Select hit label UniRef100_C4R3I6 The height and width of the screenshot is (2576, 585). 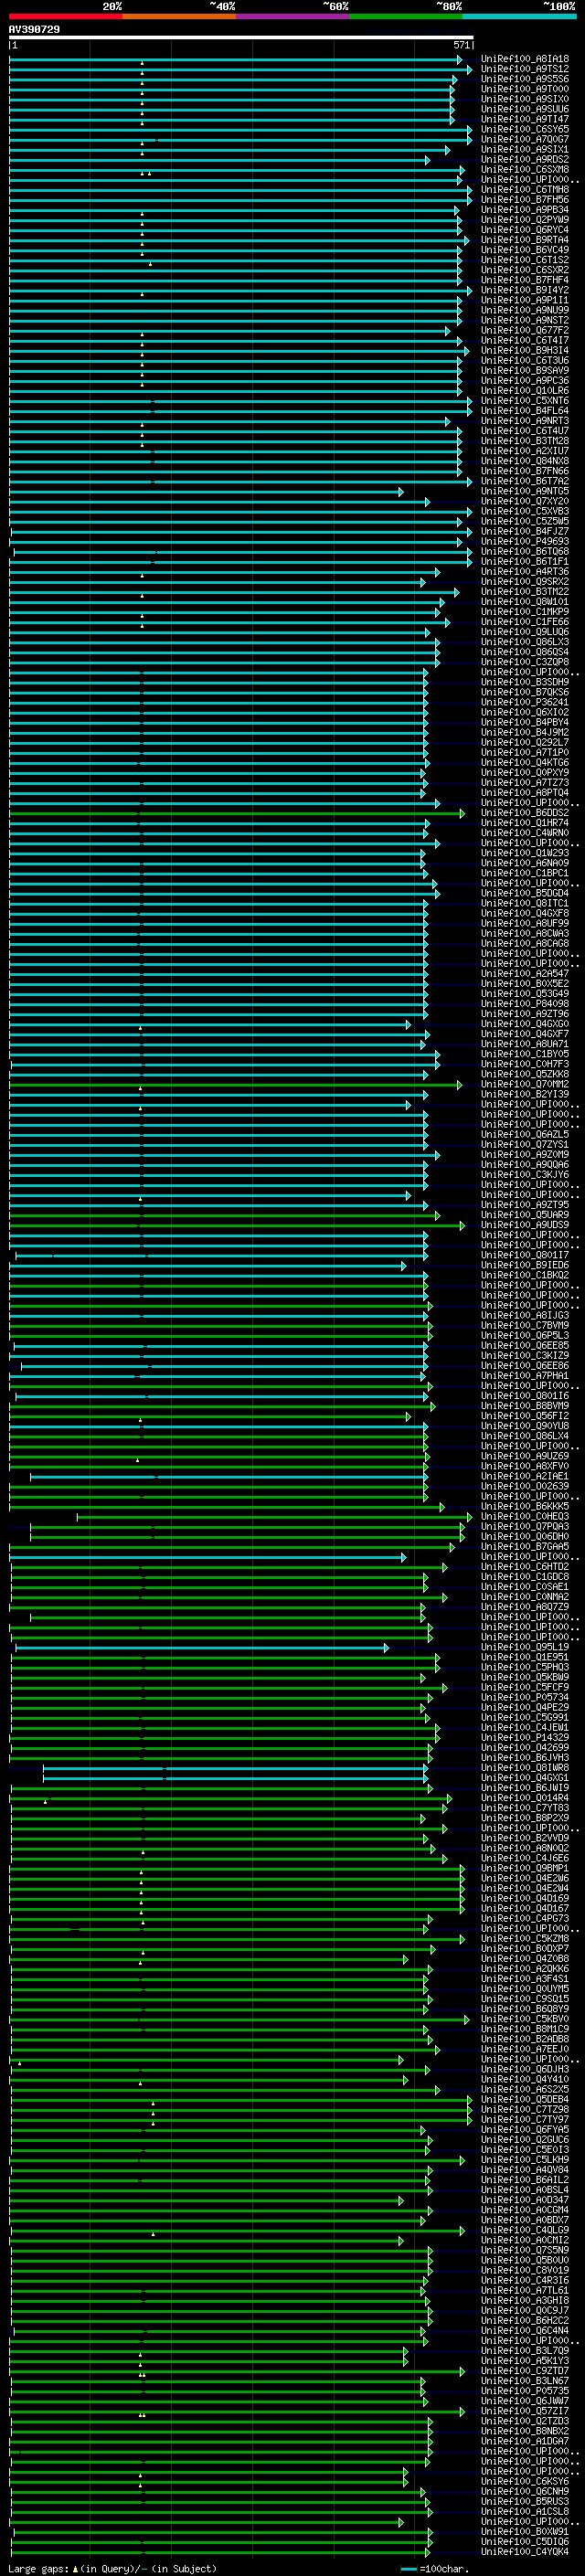[525, 2280]
